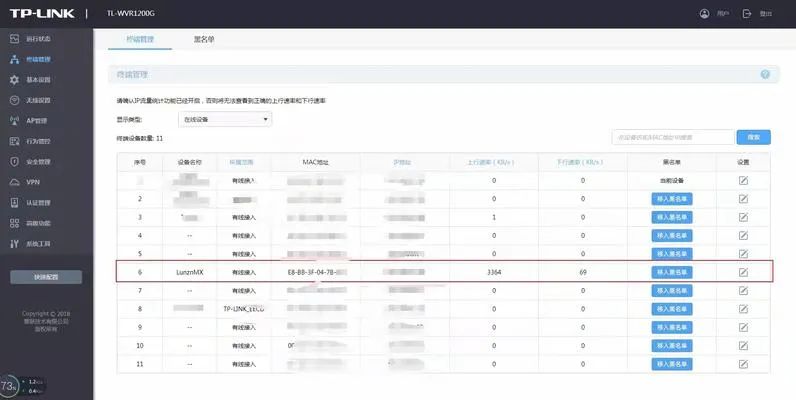Open 认证管理 (authentication management) in sidebar

click(x=30, y=203)
